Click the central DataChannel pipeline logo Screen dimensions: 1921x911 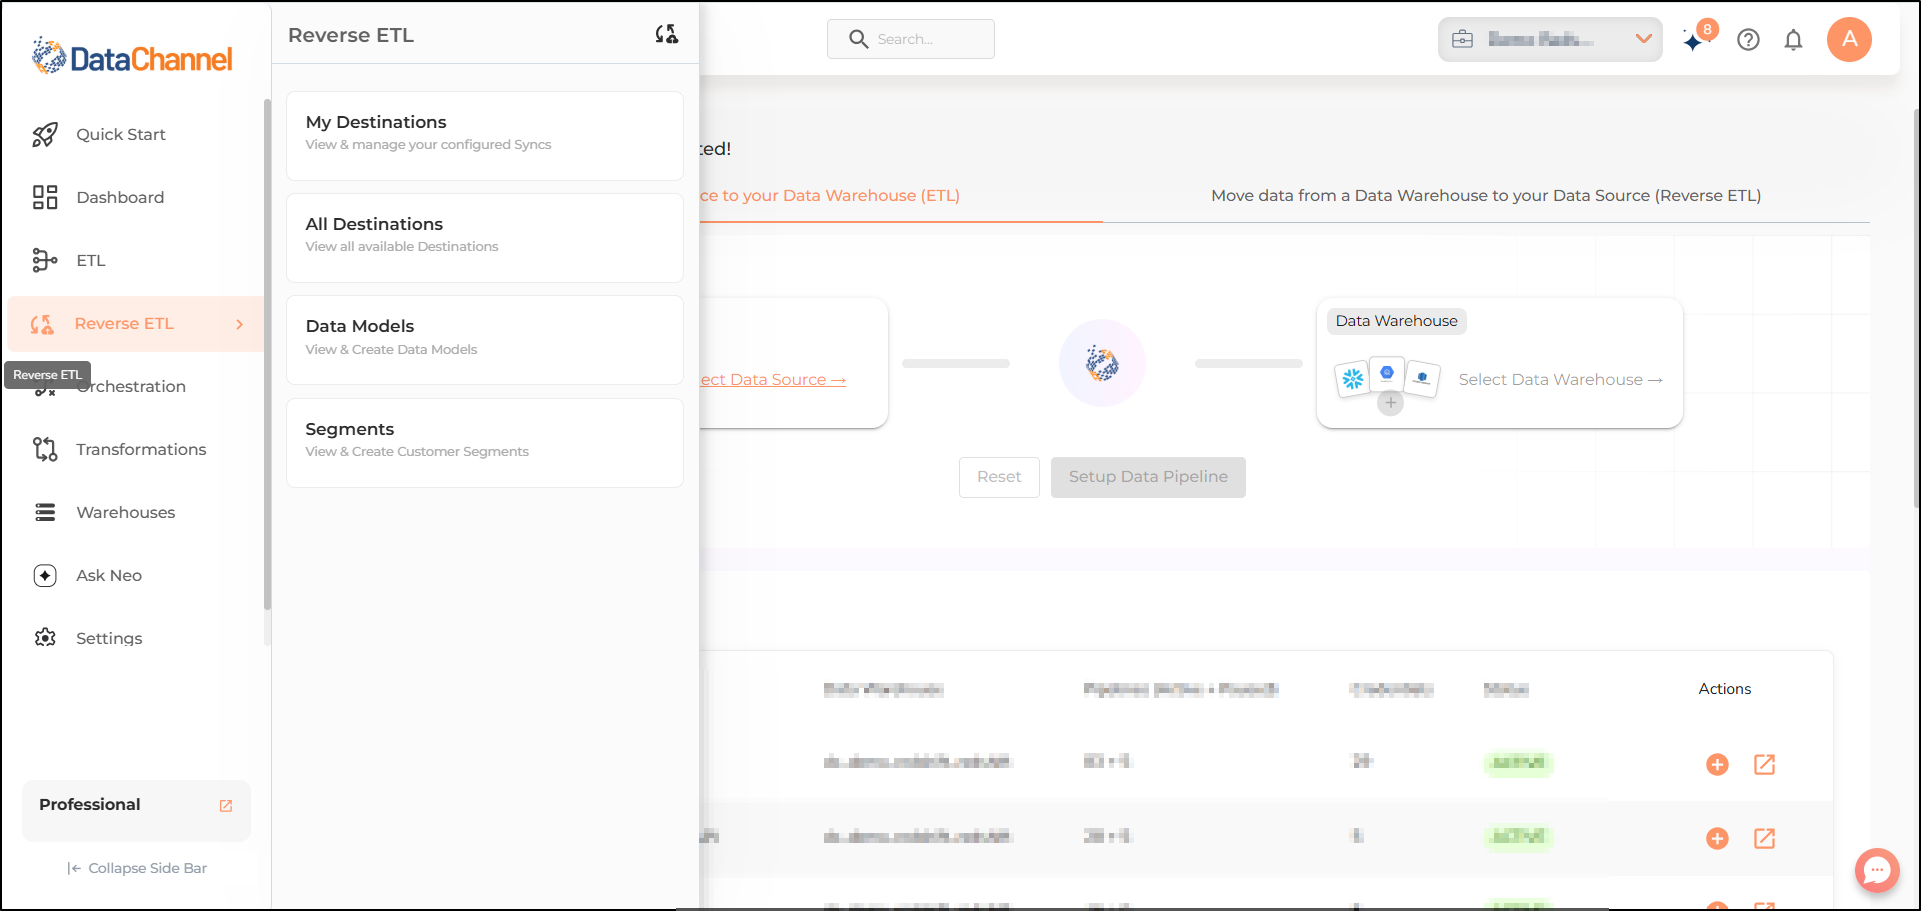point(1102,363)
